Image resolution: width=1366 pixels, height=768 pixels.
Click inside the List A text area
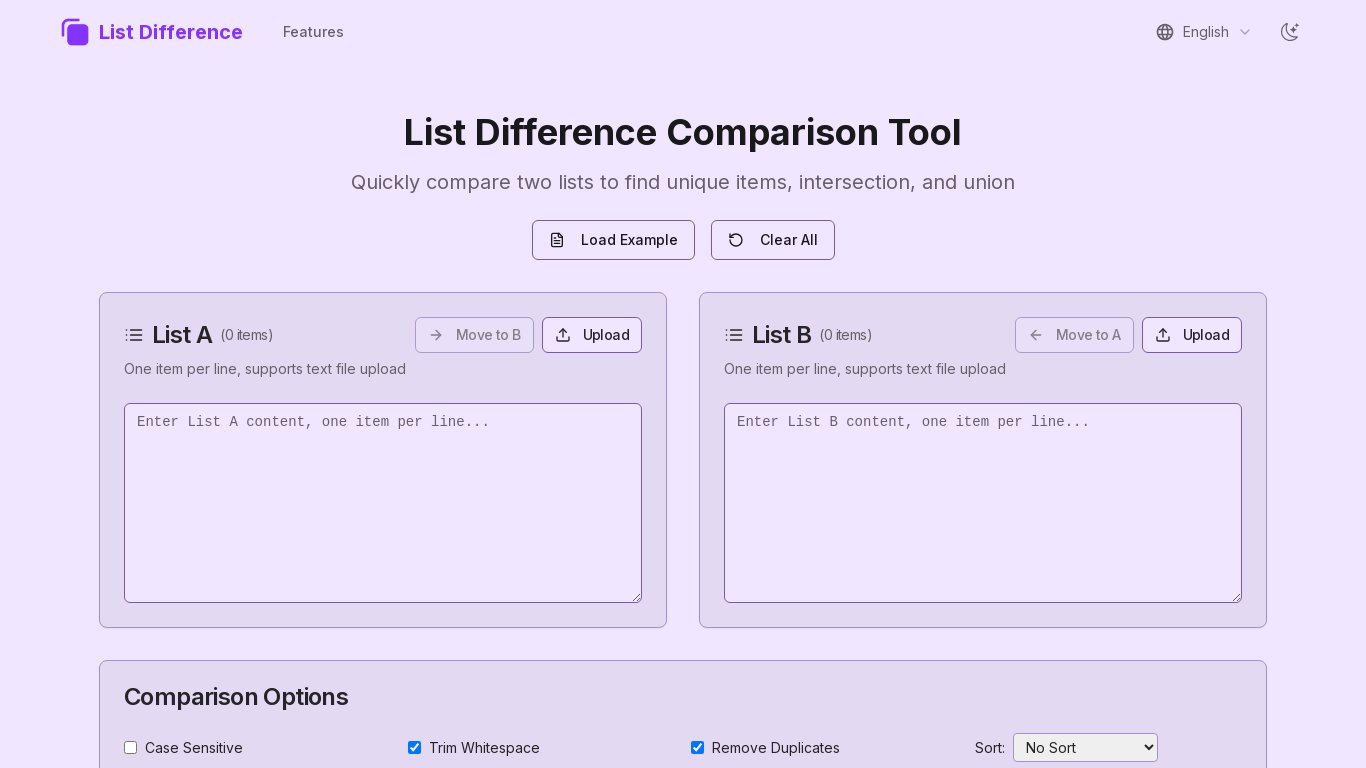(x=383, y=503)
